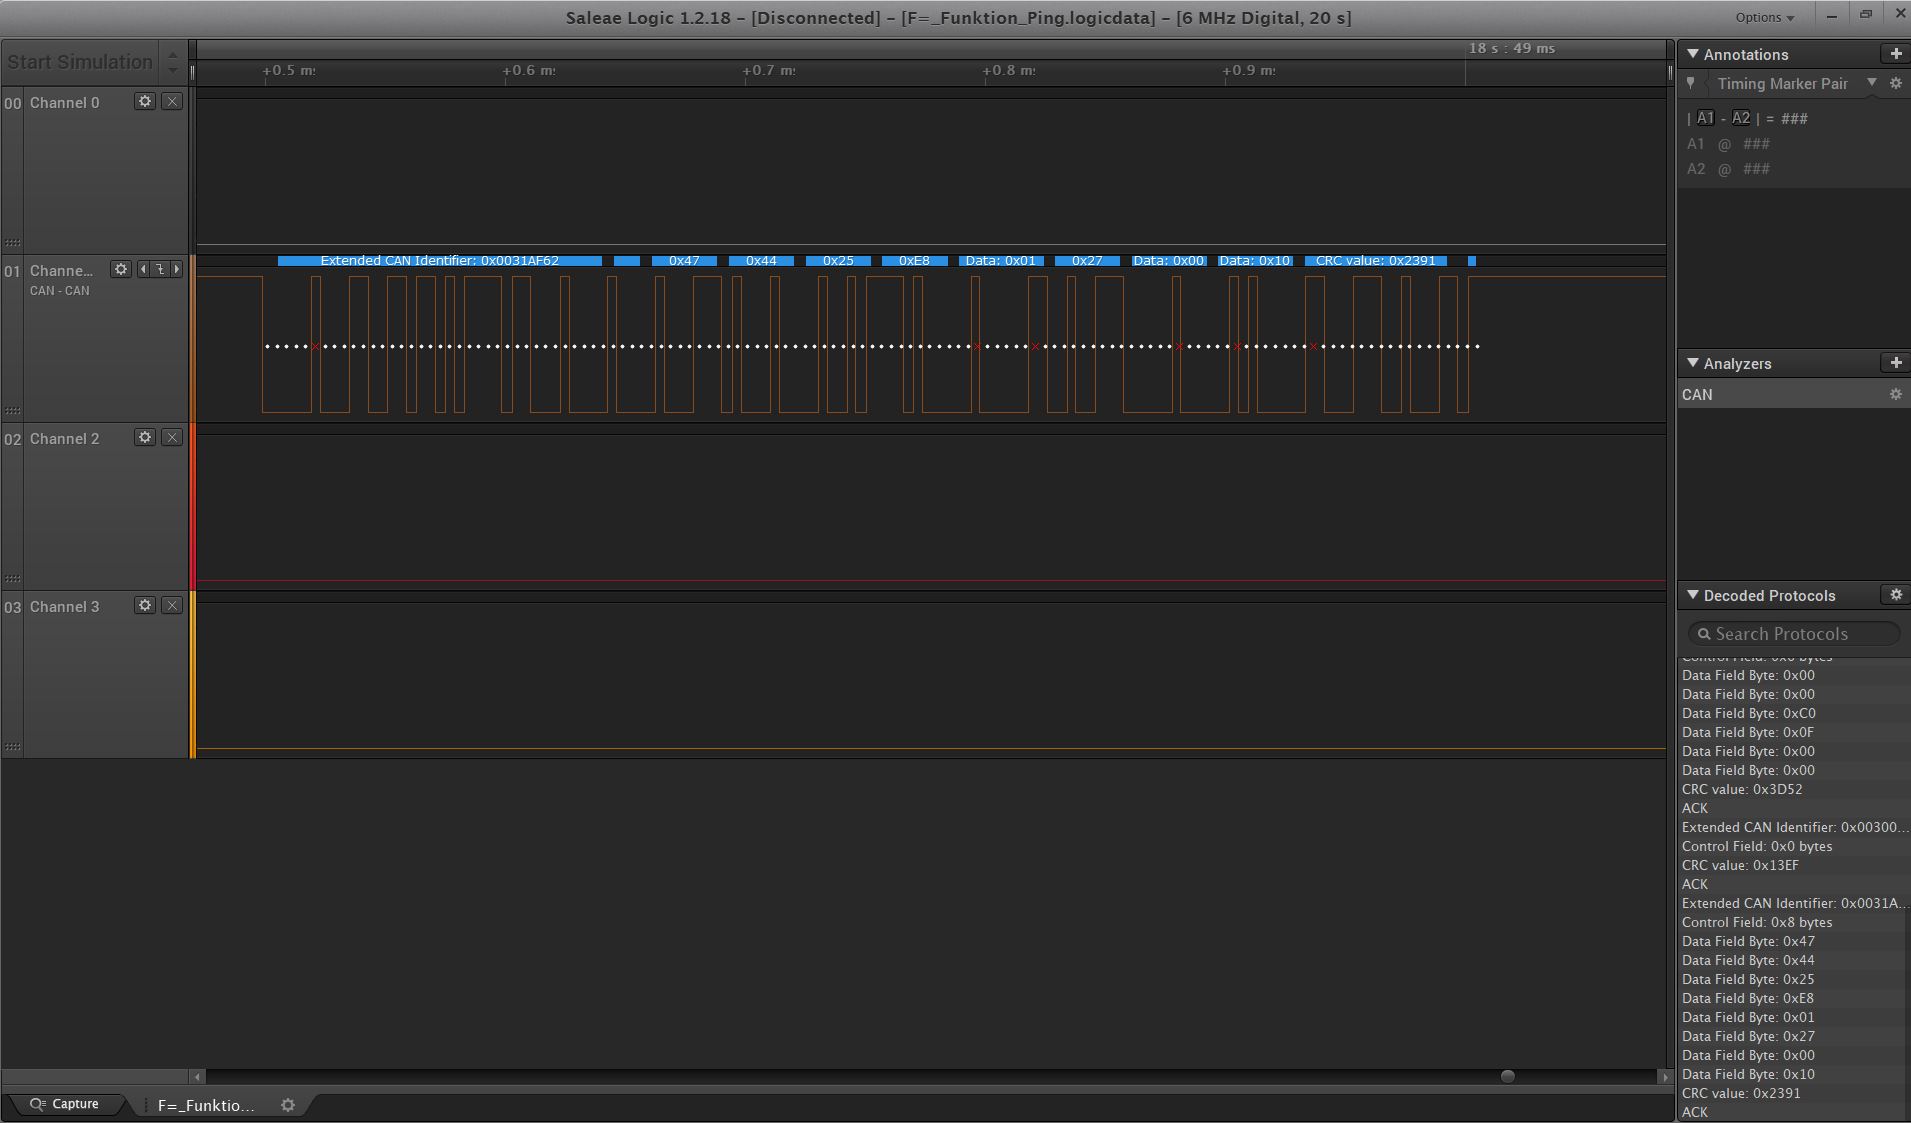Collapse the Analyzers panel
Viewport: 1911px width, 1123px height.
(x=1693, y=363)
